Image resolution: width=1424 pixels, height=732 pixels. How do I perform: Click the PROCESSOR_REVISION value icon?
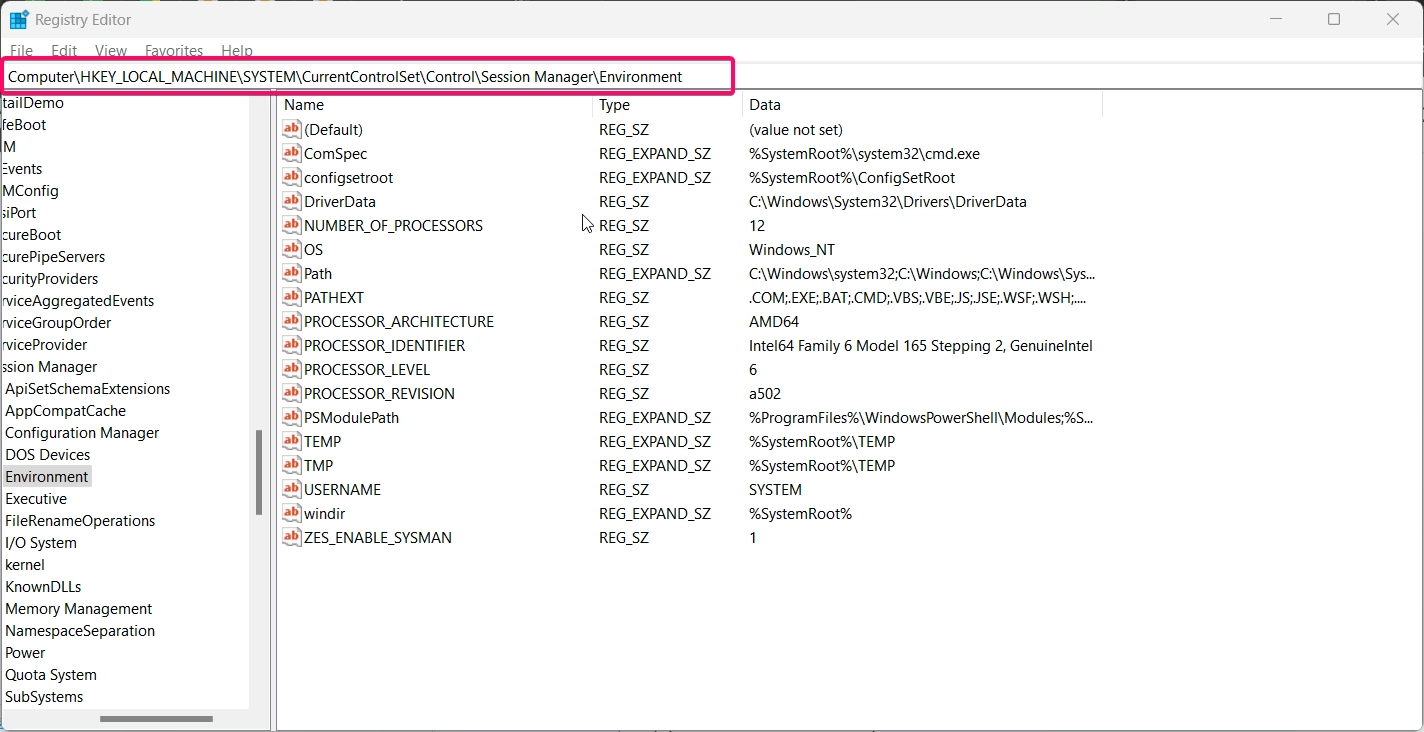click(291, 393)
